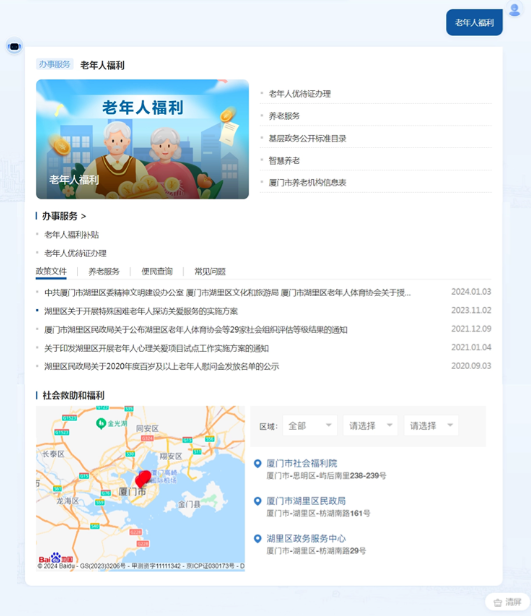Click the chatbot robot avatar icon
This screenshot has width=531, height=616.
point(15,46)
